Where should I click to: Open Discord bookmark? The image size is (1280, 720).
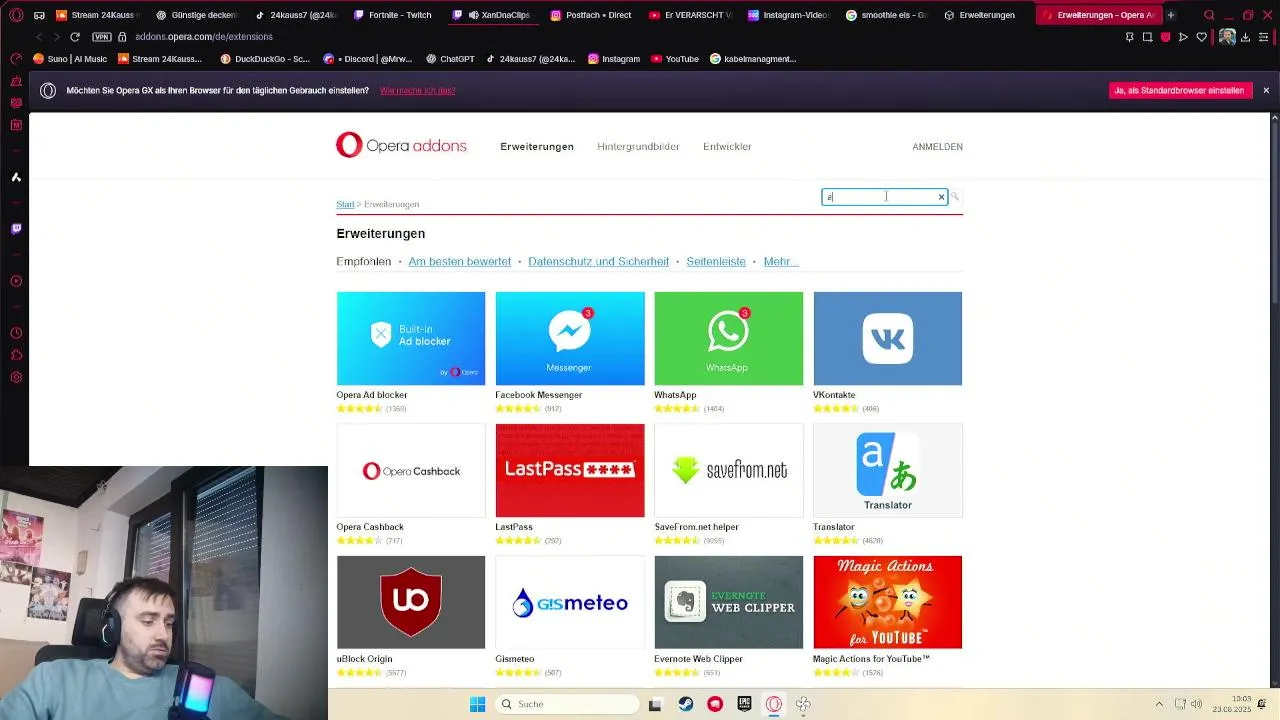[x=368, y=59]
